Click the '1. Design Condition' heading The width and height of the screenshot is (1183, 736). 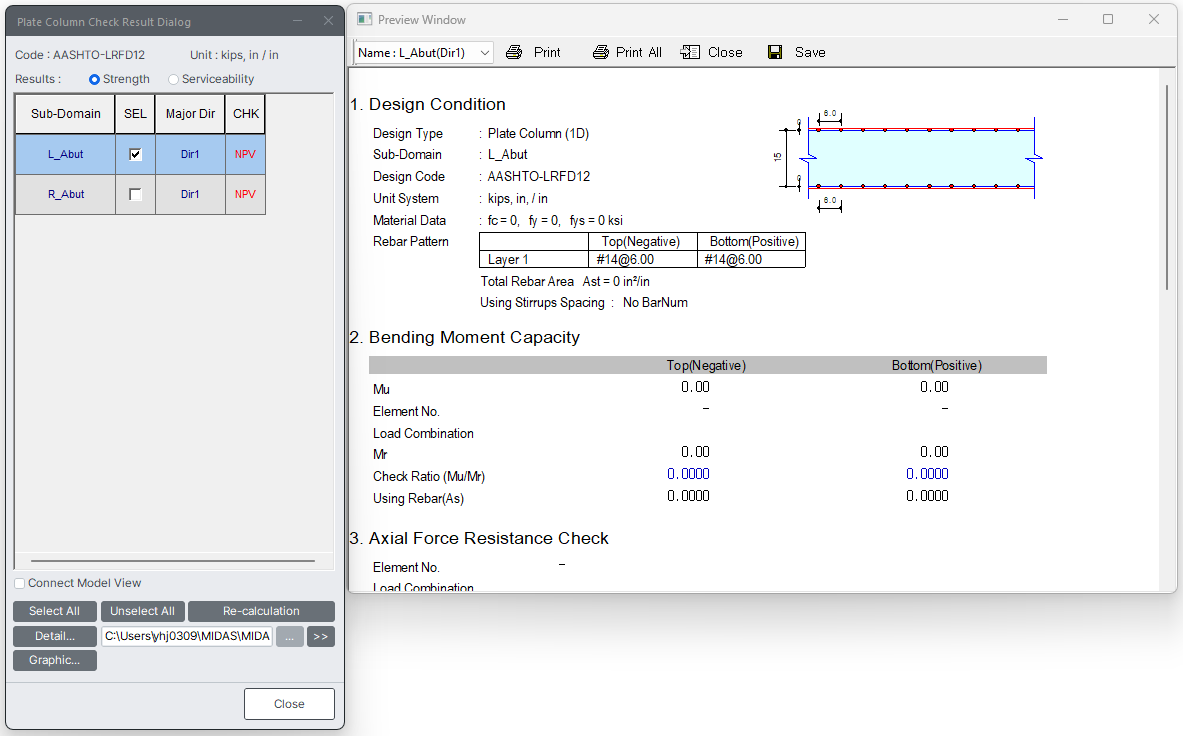428,104
